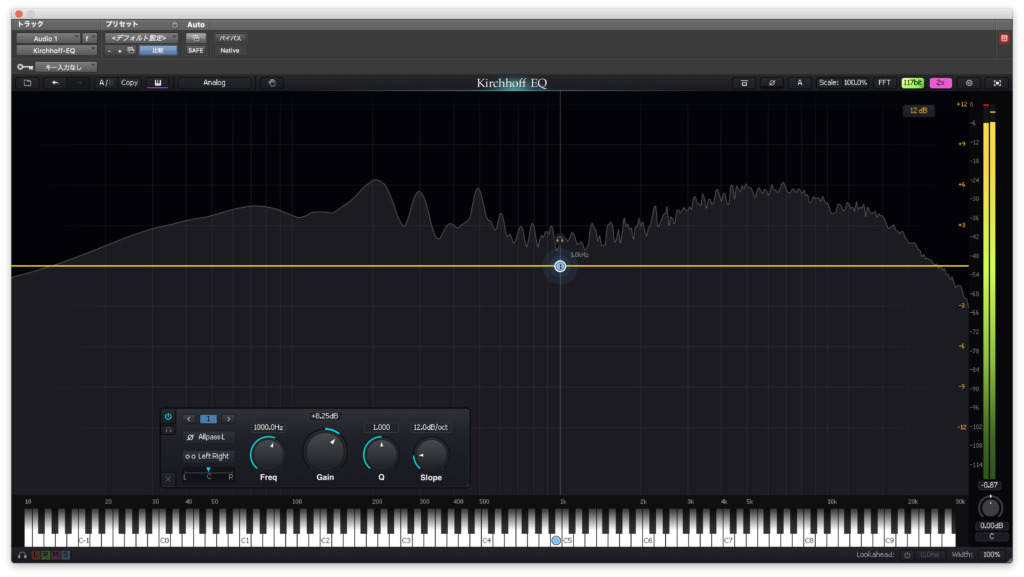Toggle the A/B comparison switch
Screen dimensions: 1024x577
pyautogui.click(x=104, y=83)
